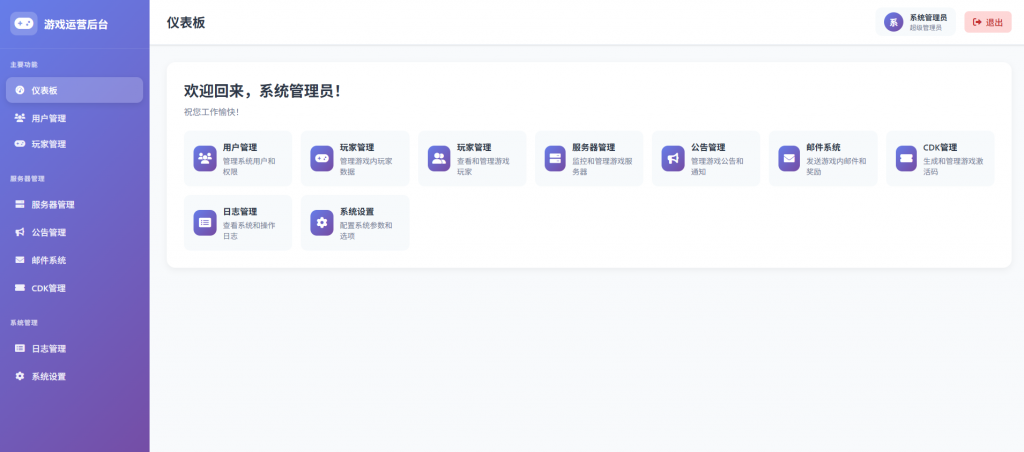Screen dimensions: 1024x452
Task: Click the gamepad icon on the 玩家管理 card
Action: click(x=322, y=158)
